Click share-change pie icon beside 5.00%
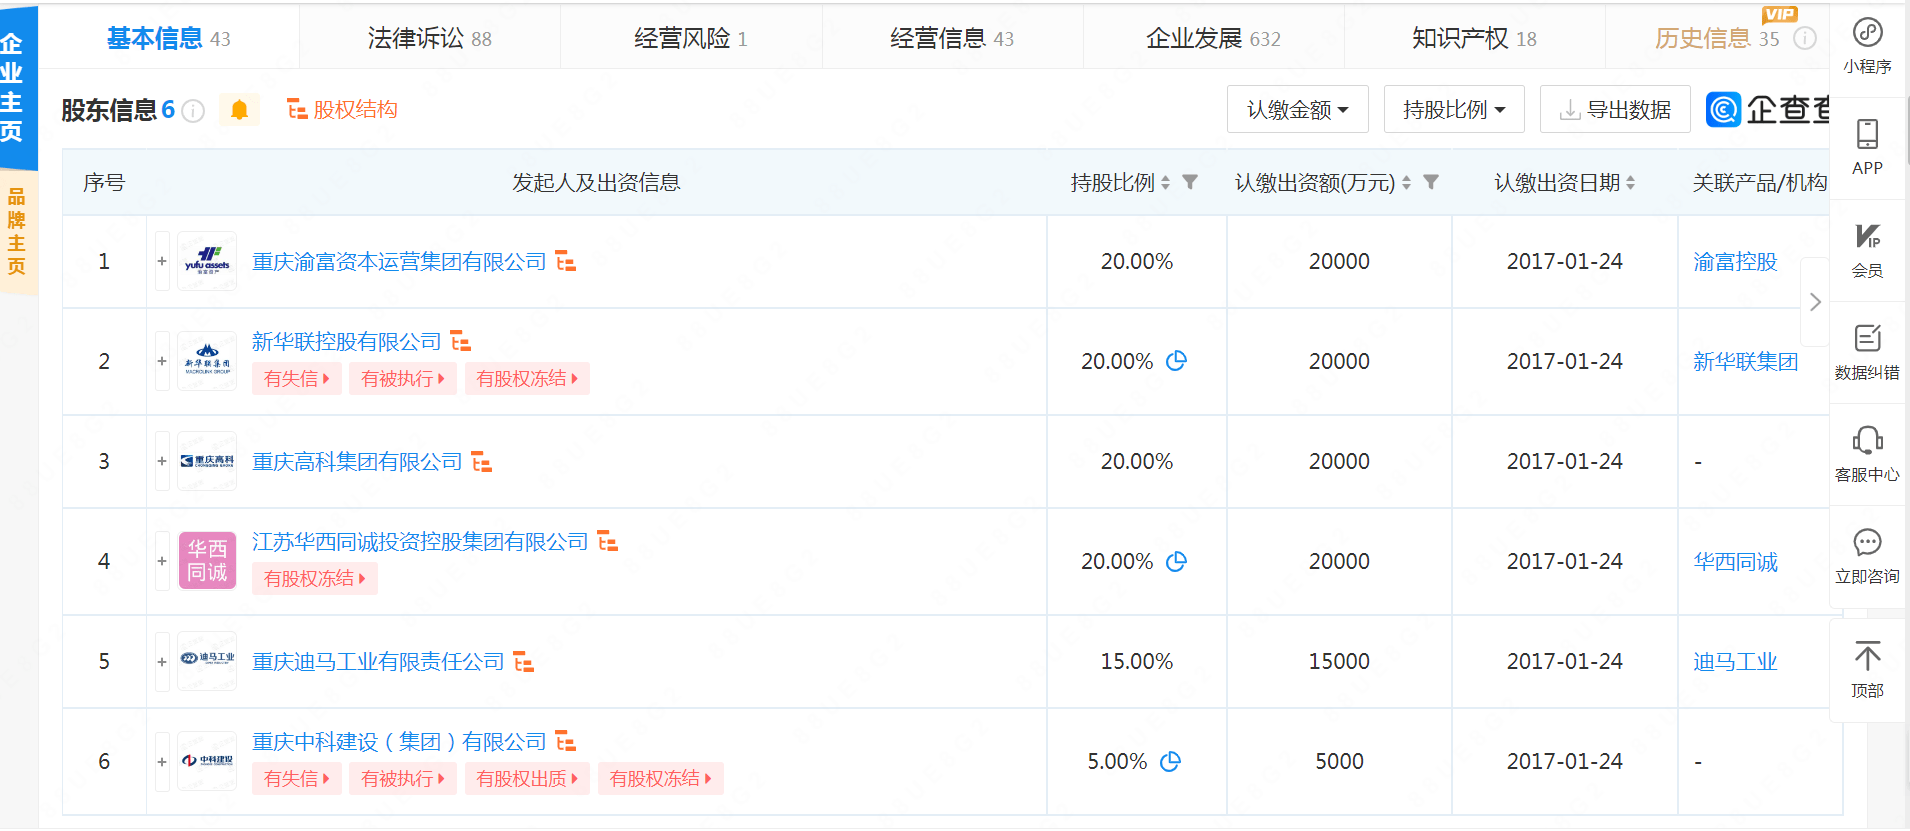The width and height of the screenshot is (1910, 831). tap(1170, 761)
